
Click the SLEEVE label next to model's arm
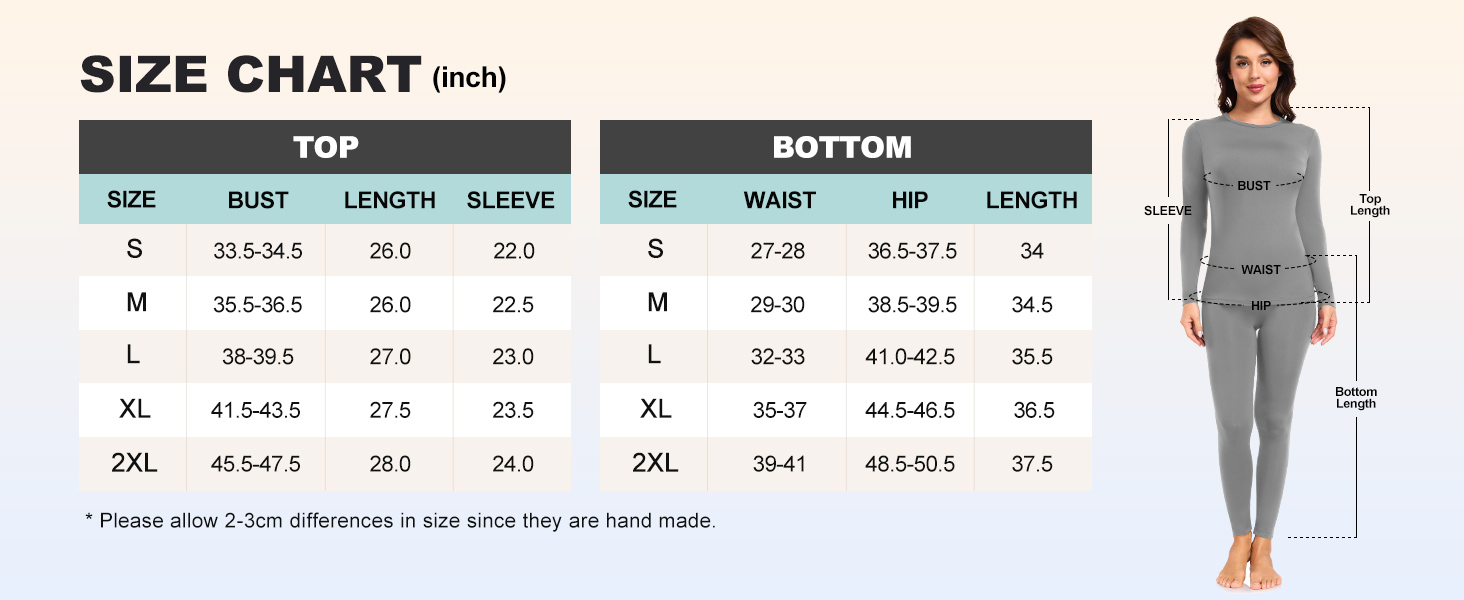pyautogui.click(x=1167, y=211)
